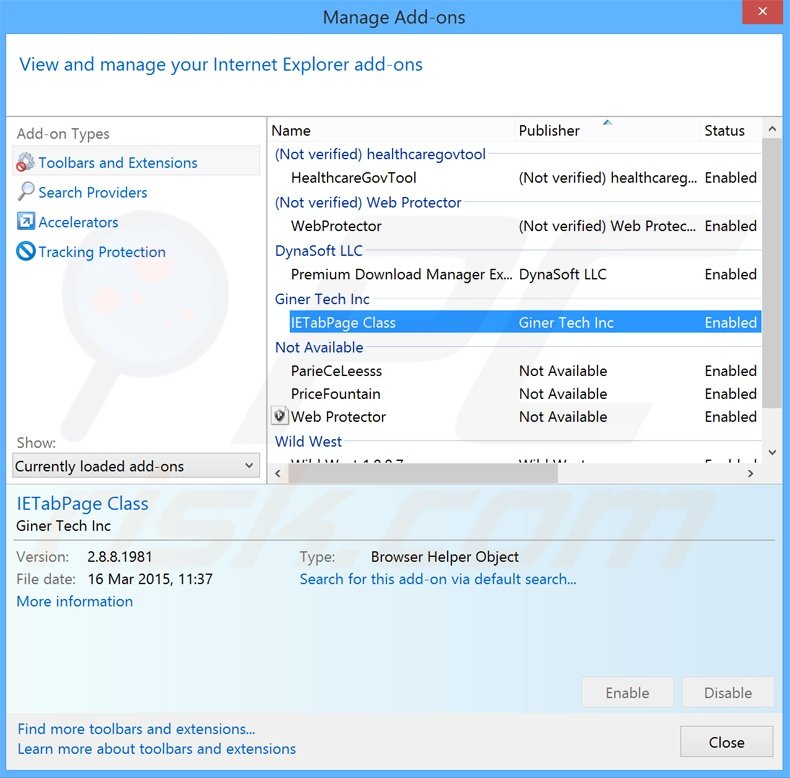The height and width of the screenshot is (778, 790).
Task: Click the Accelerators arrow icon
Action: (26, 221)
